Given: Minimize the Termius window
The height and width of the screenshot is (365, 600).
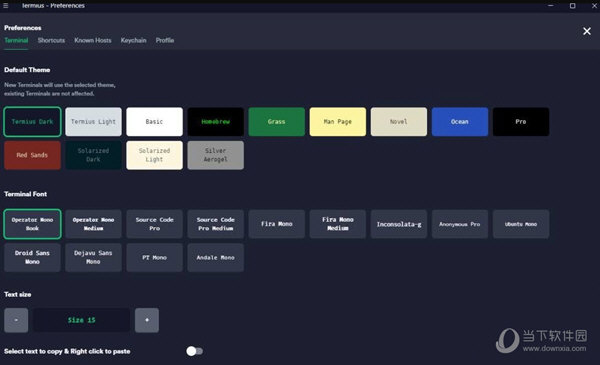Looking at the screenshot, I should (x=551, y=5).
